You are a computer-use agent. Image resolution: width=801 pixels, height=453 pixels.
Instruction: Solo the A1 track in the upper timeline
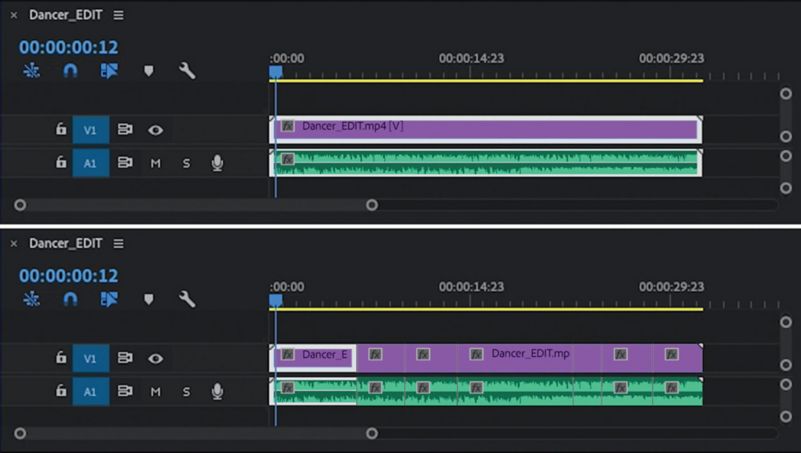pos(186,163)
